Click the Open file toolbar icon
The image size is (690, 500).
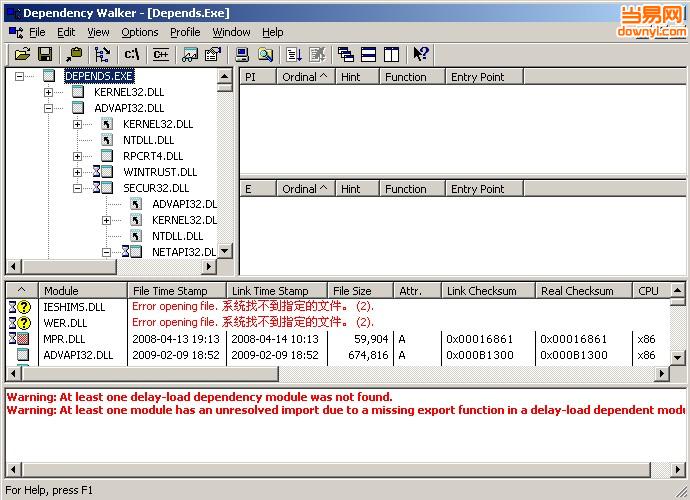(x=22, y=54)
